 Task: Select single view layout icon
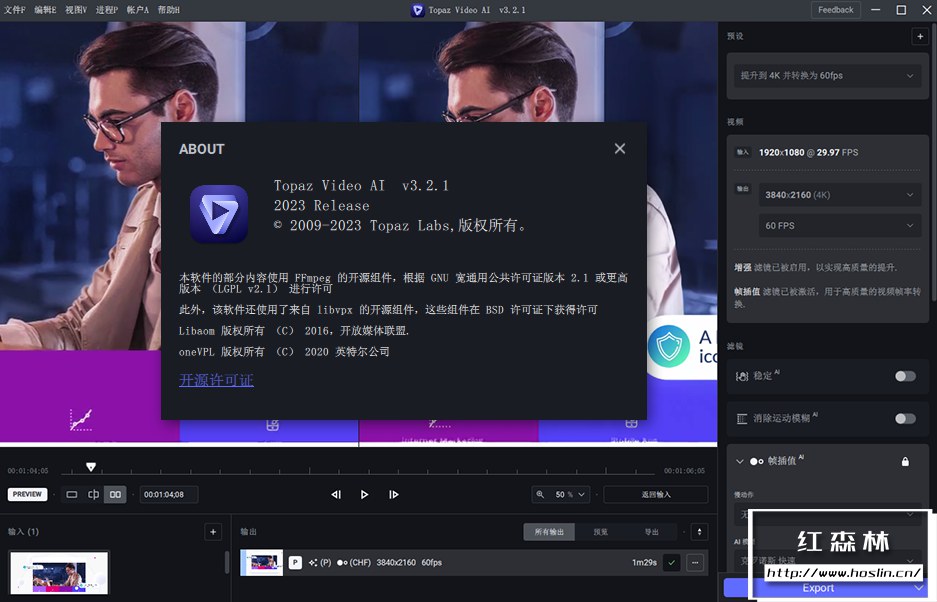[72, 494]
